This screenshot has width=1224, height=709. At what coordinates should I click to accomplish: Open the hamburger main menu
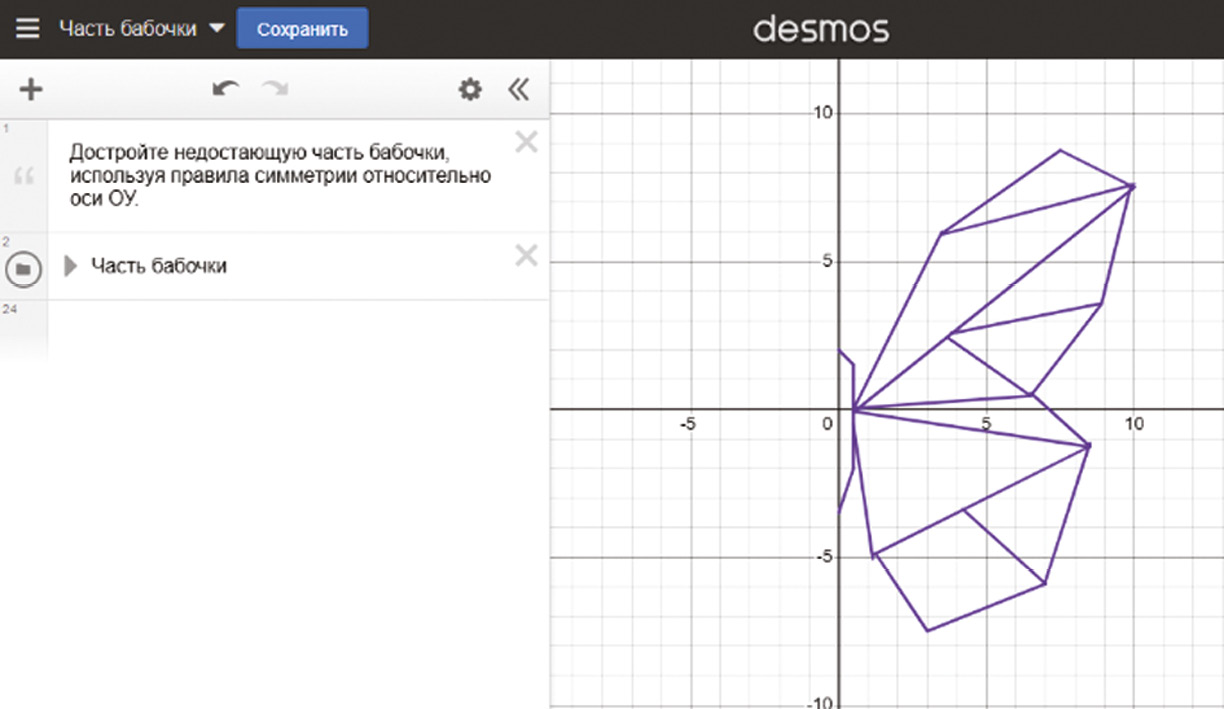(x=27, y=28)
